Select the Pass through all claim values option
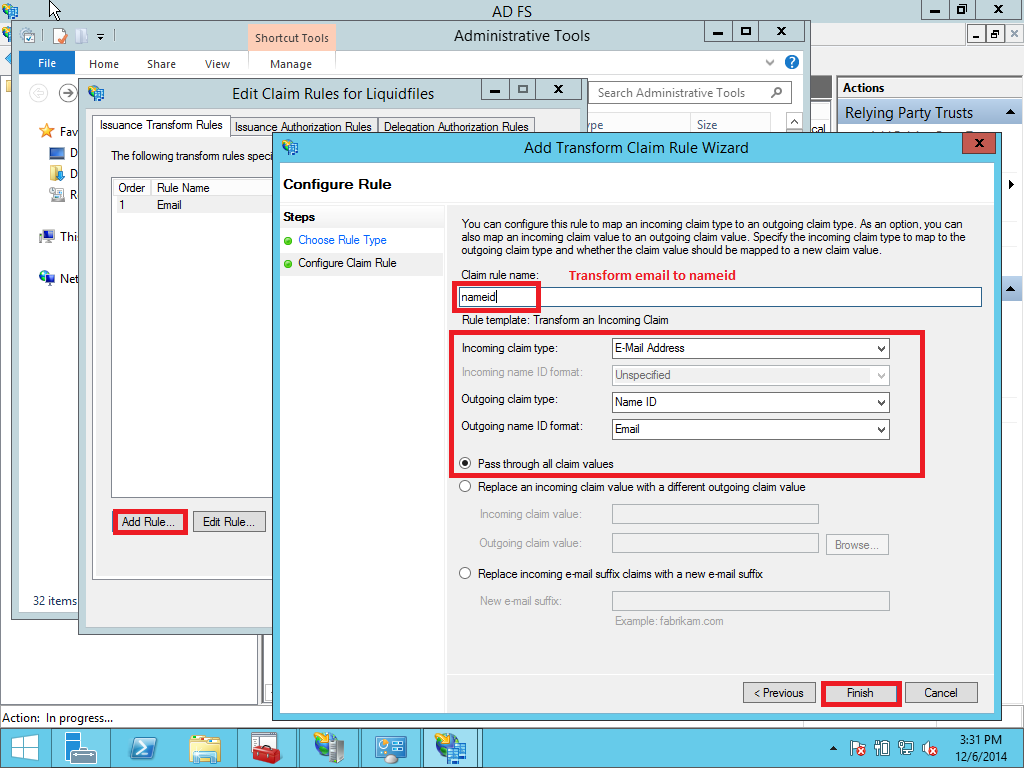 pyautogui.click(x=465, y=462)
